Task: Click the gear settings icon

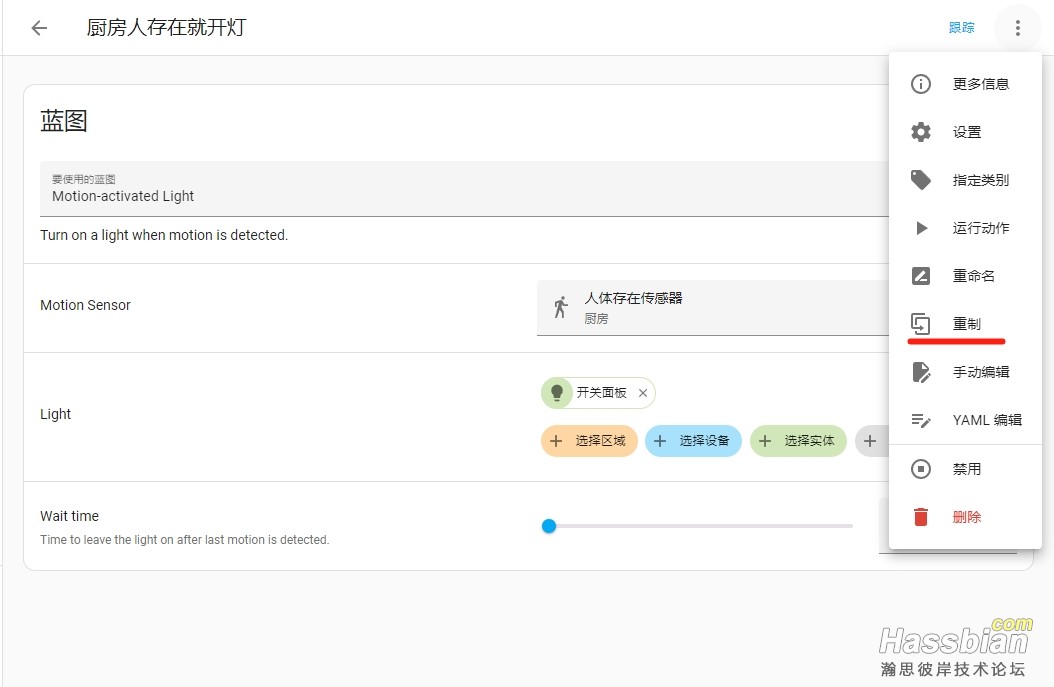Action: 921,132
